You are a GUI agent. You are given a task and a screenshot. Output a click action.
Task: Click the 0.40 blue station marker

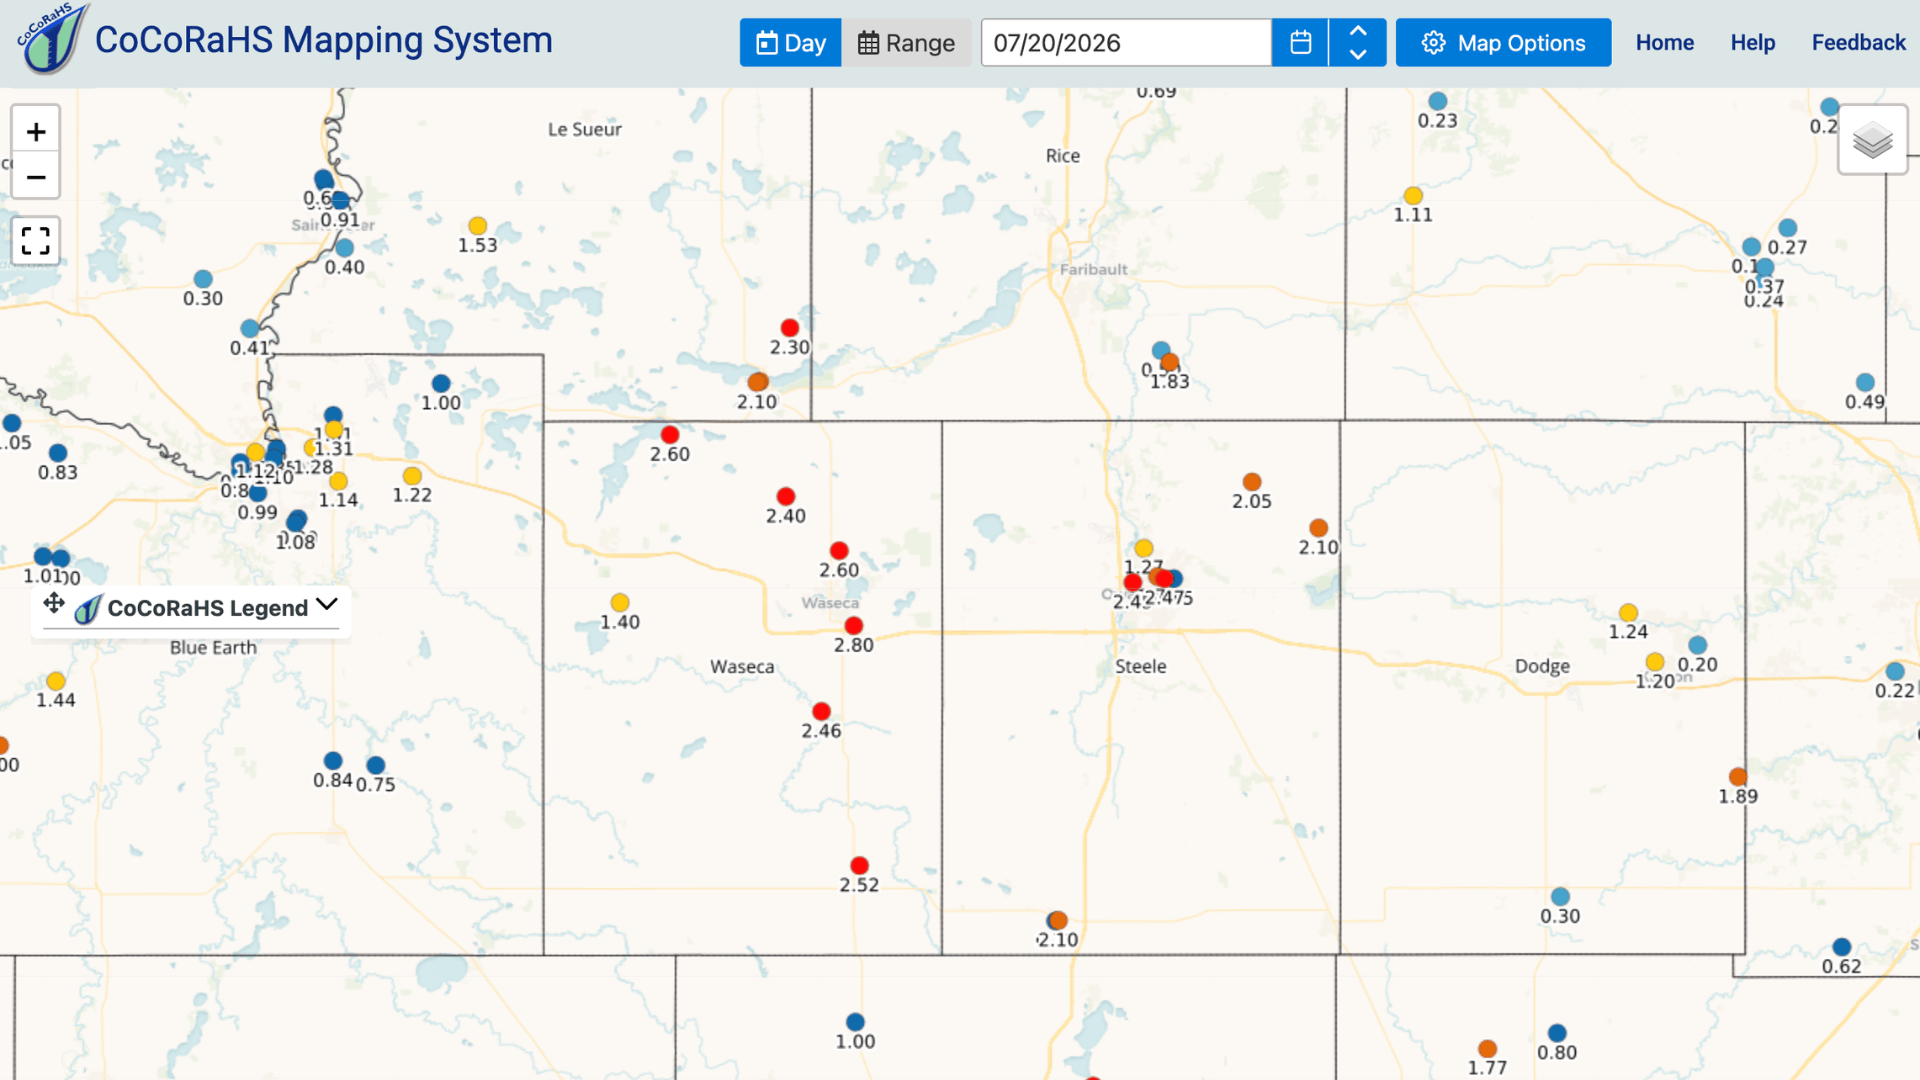click(345, 248)
